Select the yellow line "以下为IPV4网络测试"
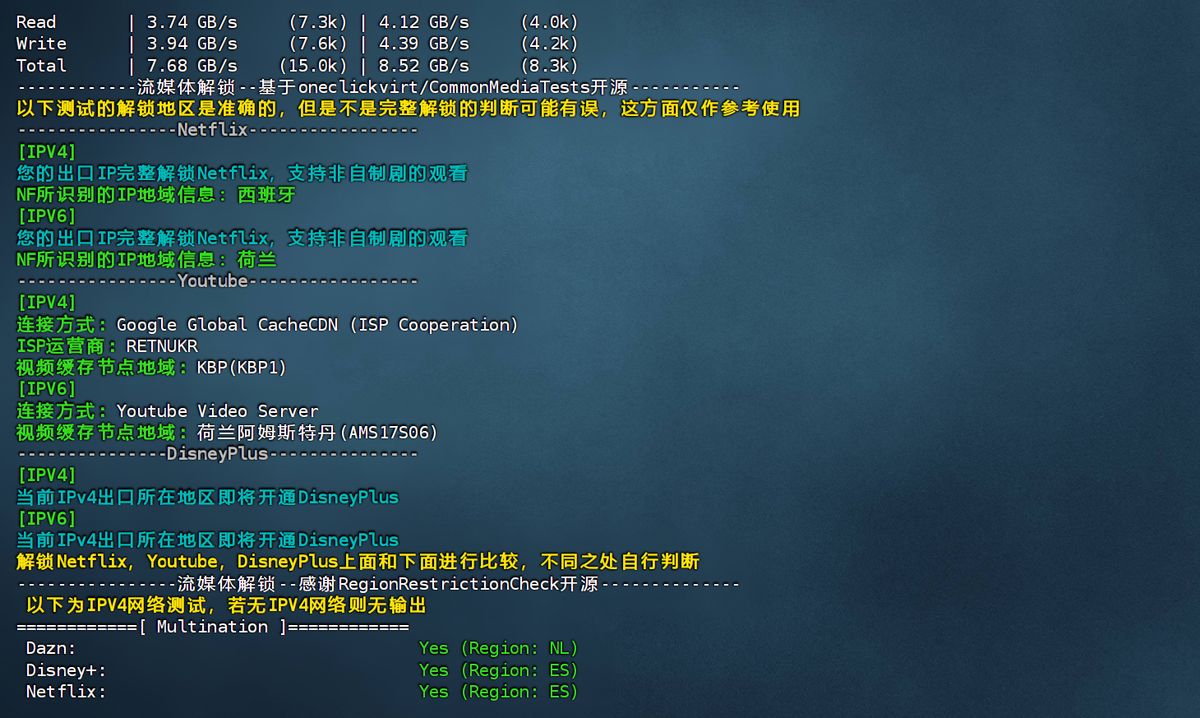This screenshot has width=1200, height=718. [227, 606]
